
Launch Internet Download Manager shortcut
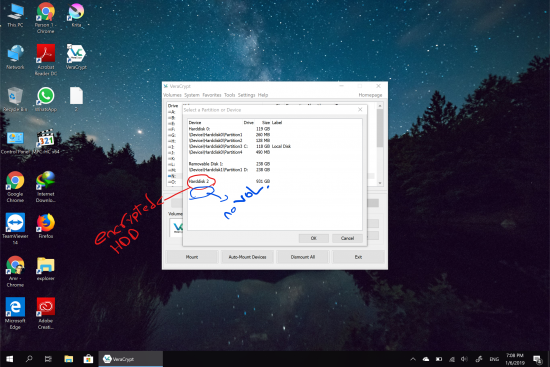46,187
